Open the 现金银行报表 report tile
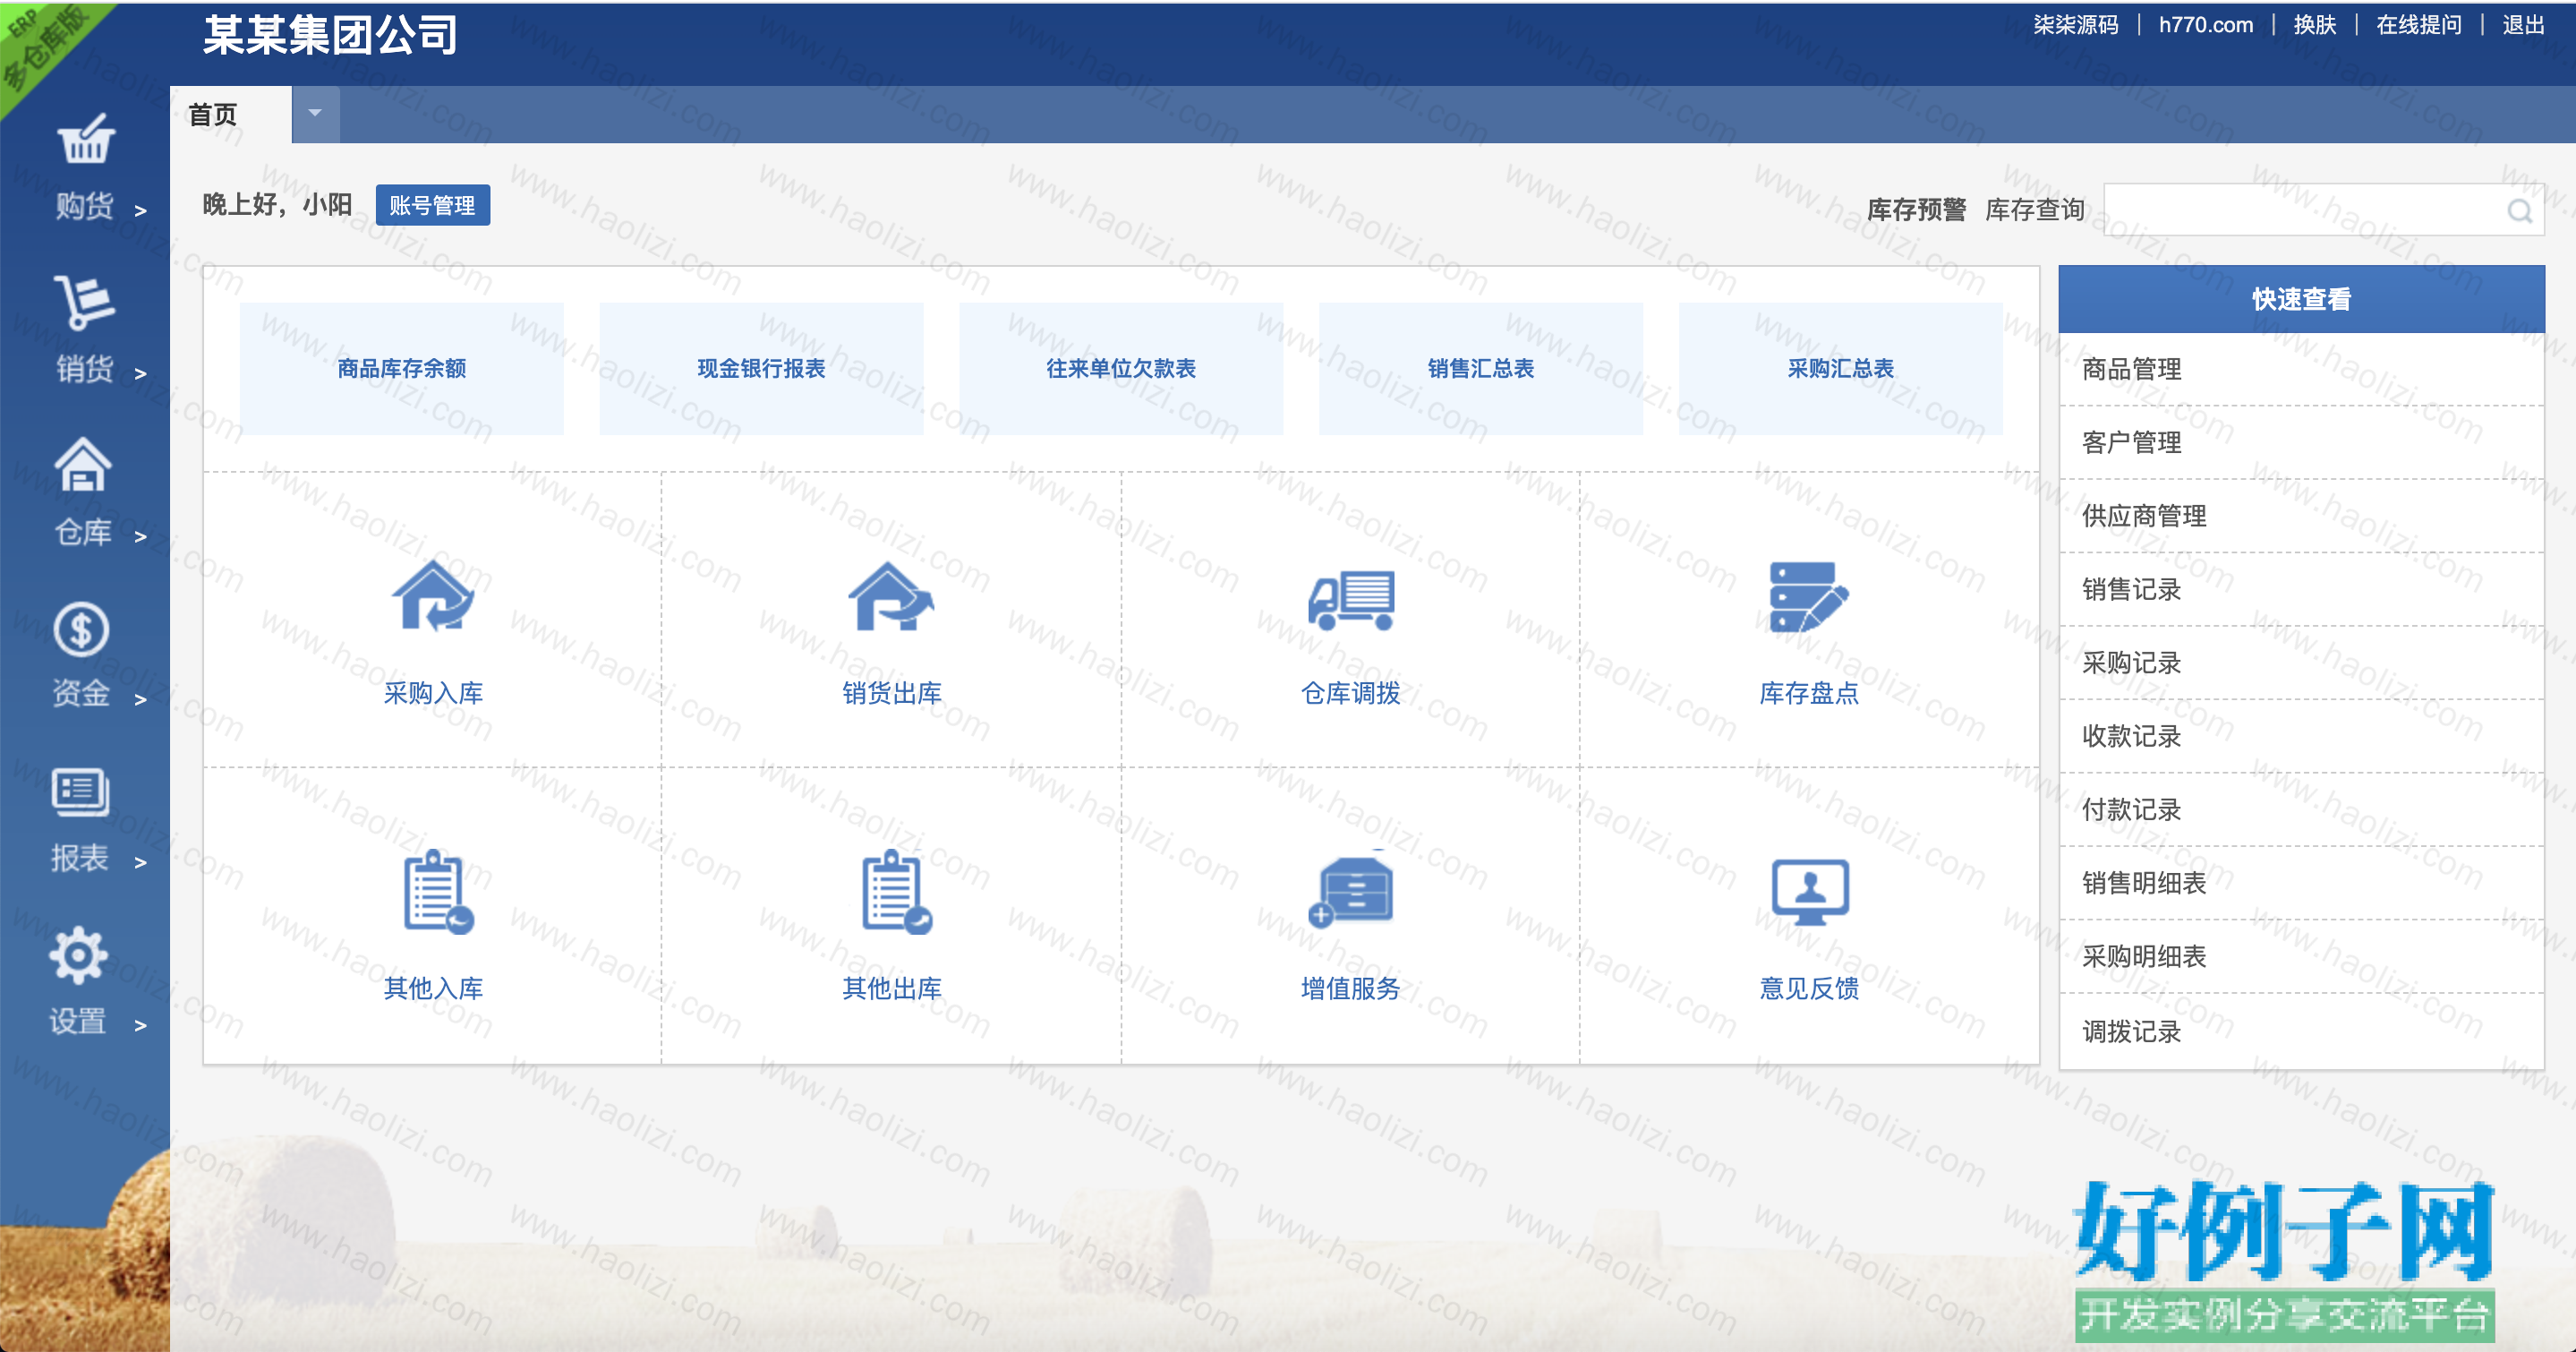The height and width of the screenshot is (1352, 2576). (x=761, y=369)
